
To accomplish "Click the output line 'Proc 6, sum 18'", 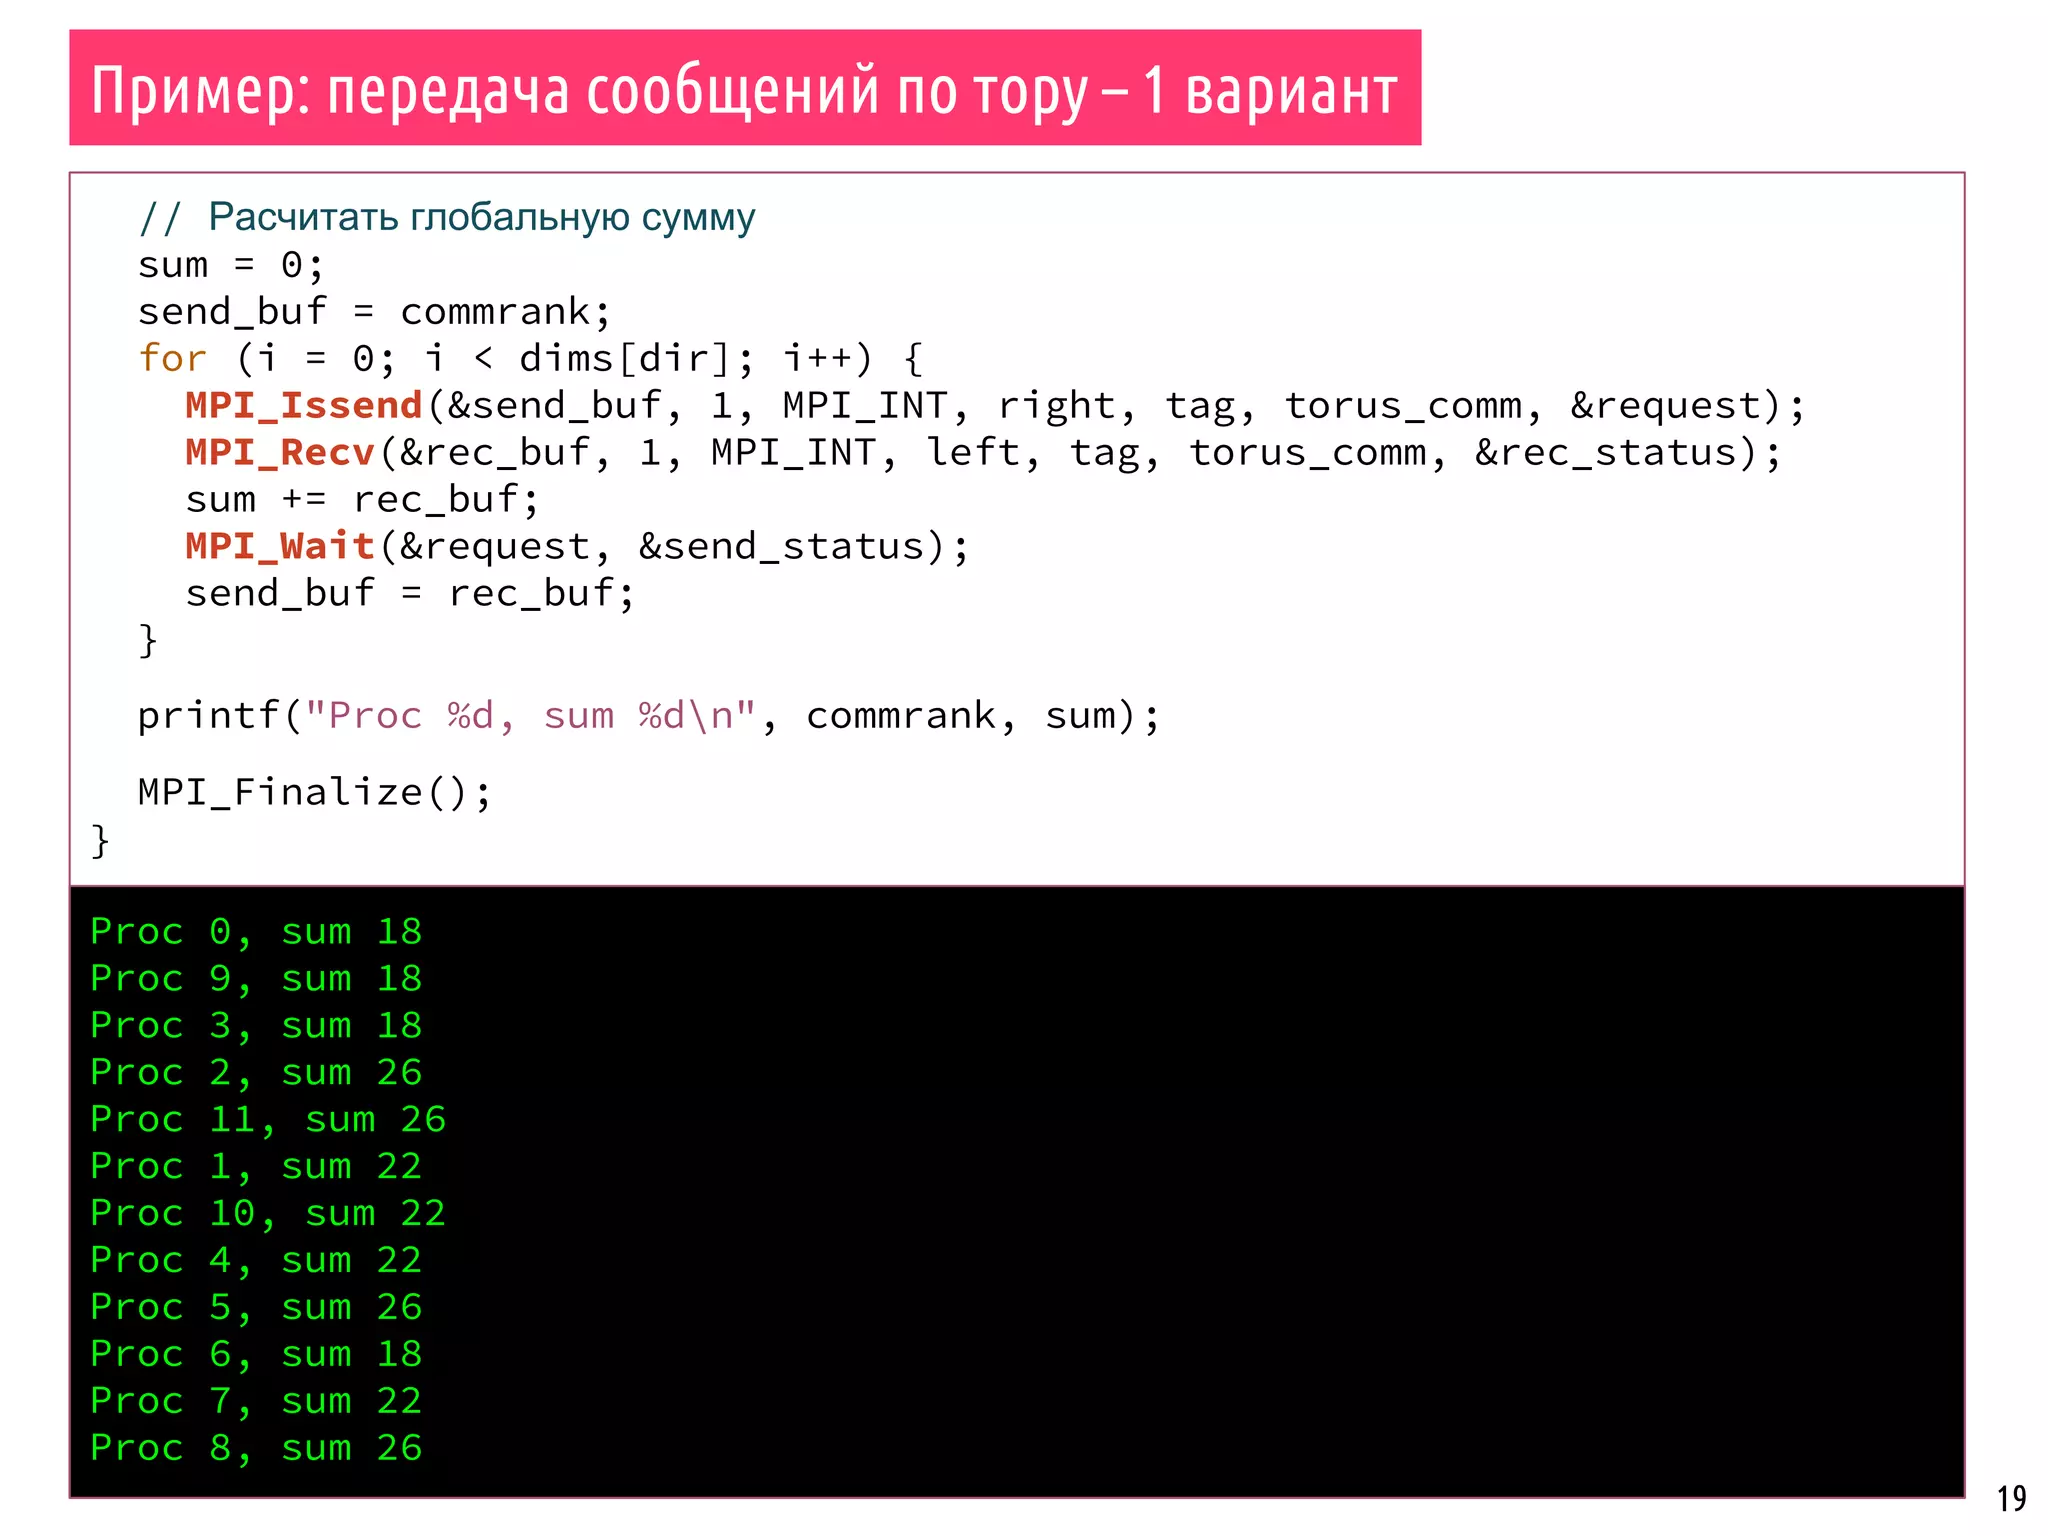I will point(256,1355).
